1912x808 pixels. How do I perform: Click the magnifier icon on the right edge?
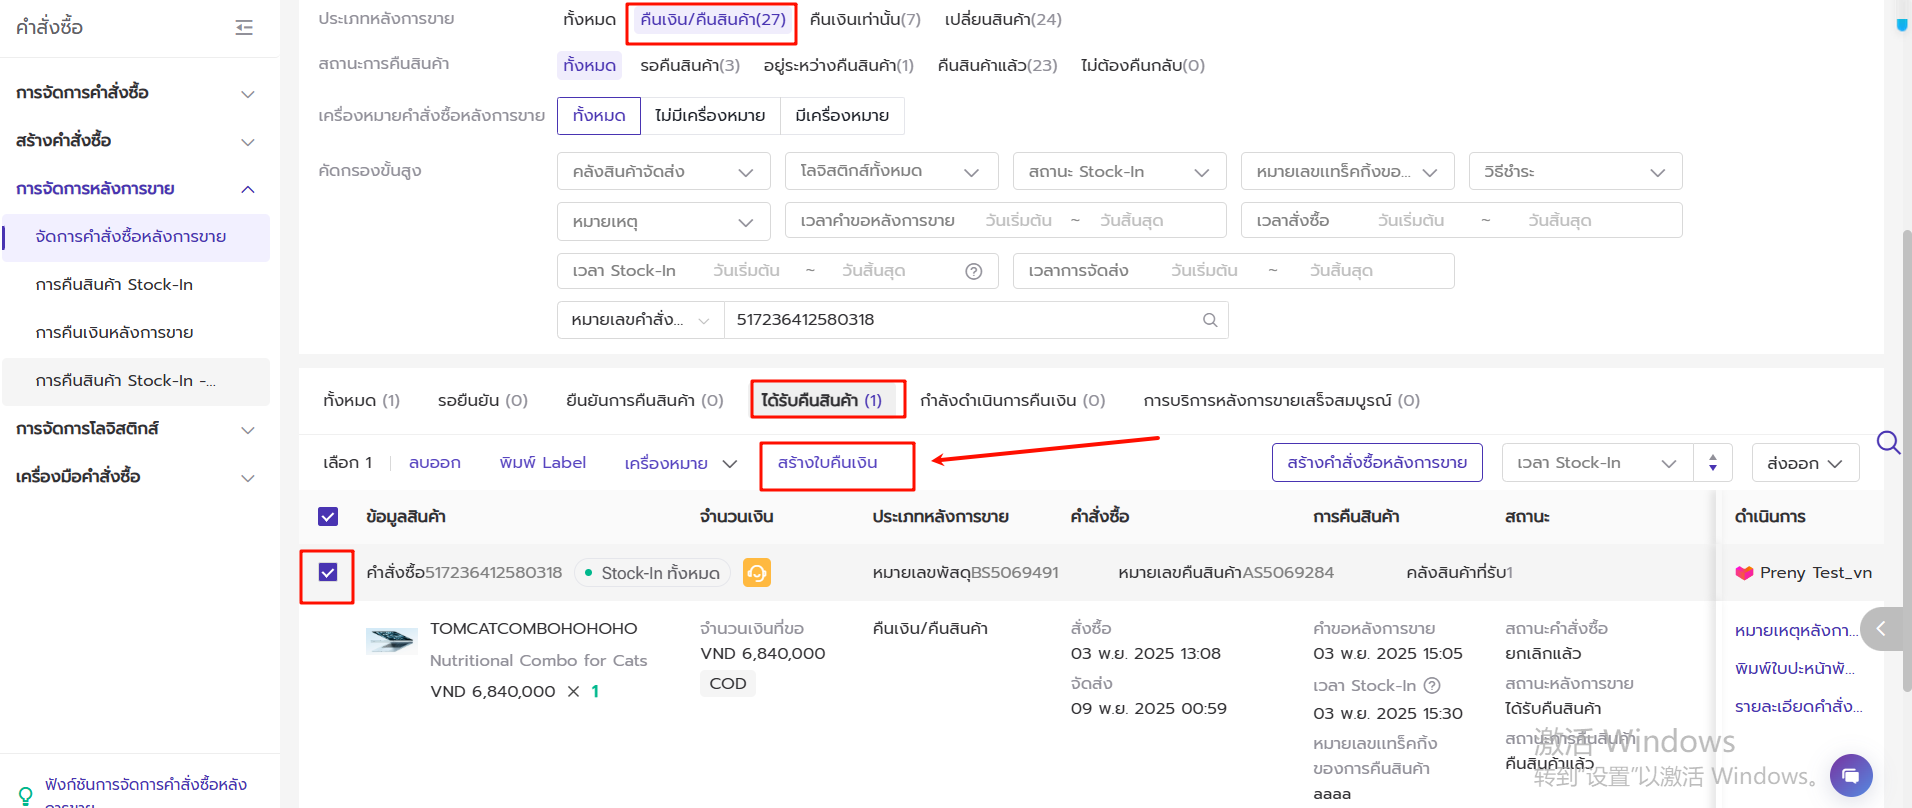click(1888, 442)
